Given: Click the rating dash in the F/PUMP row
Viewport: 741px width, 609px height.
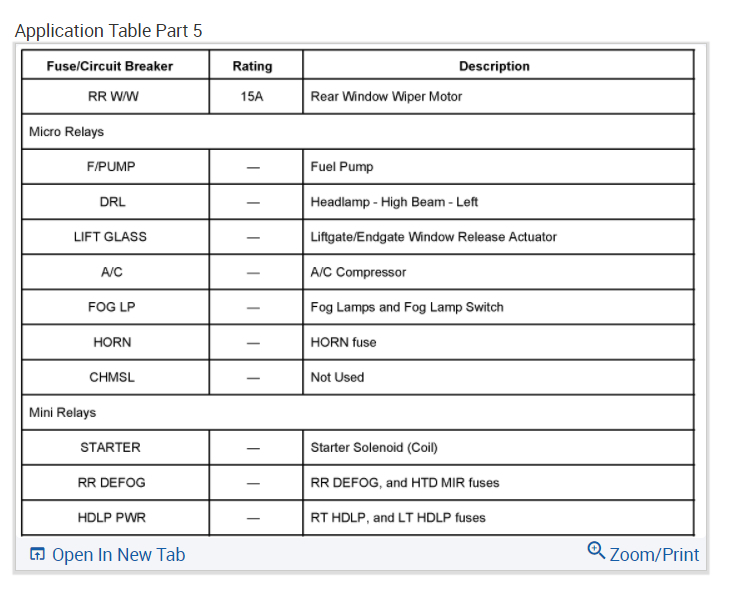Looking at the screenshot, I should pos(253,167).
